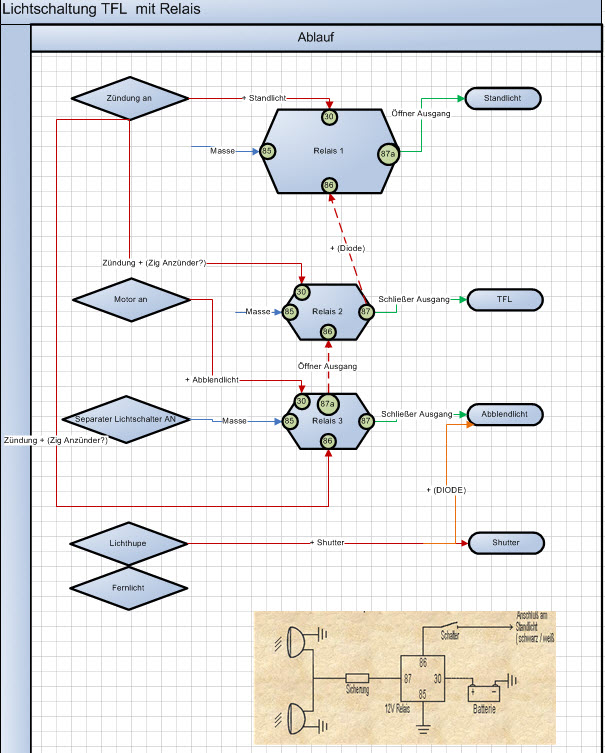Select the Zündung an diamond shape
Image resolution: width=605 pixels, height=753 pixels.
pyautogui.click(x=129, y=98)
